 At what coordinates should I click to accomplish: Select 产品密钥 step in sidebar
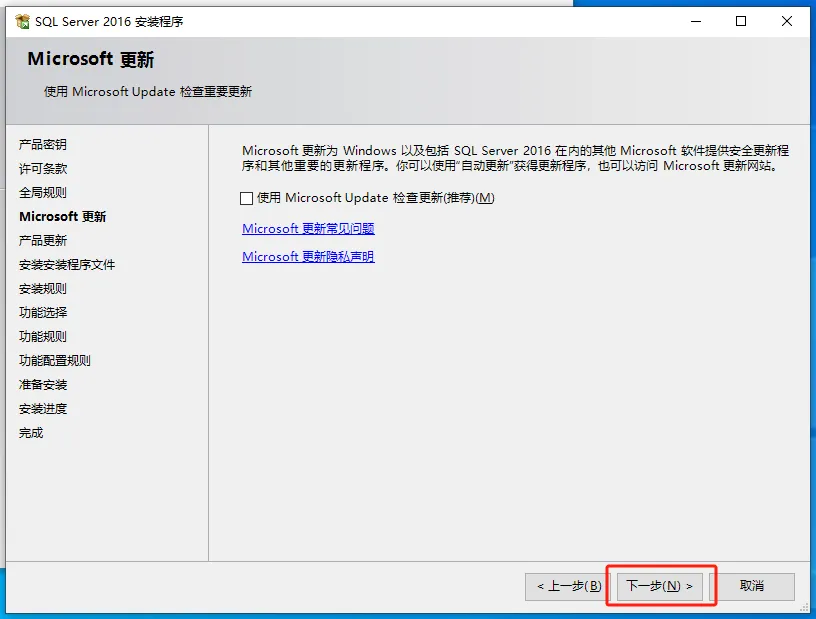[43, 145]
